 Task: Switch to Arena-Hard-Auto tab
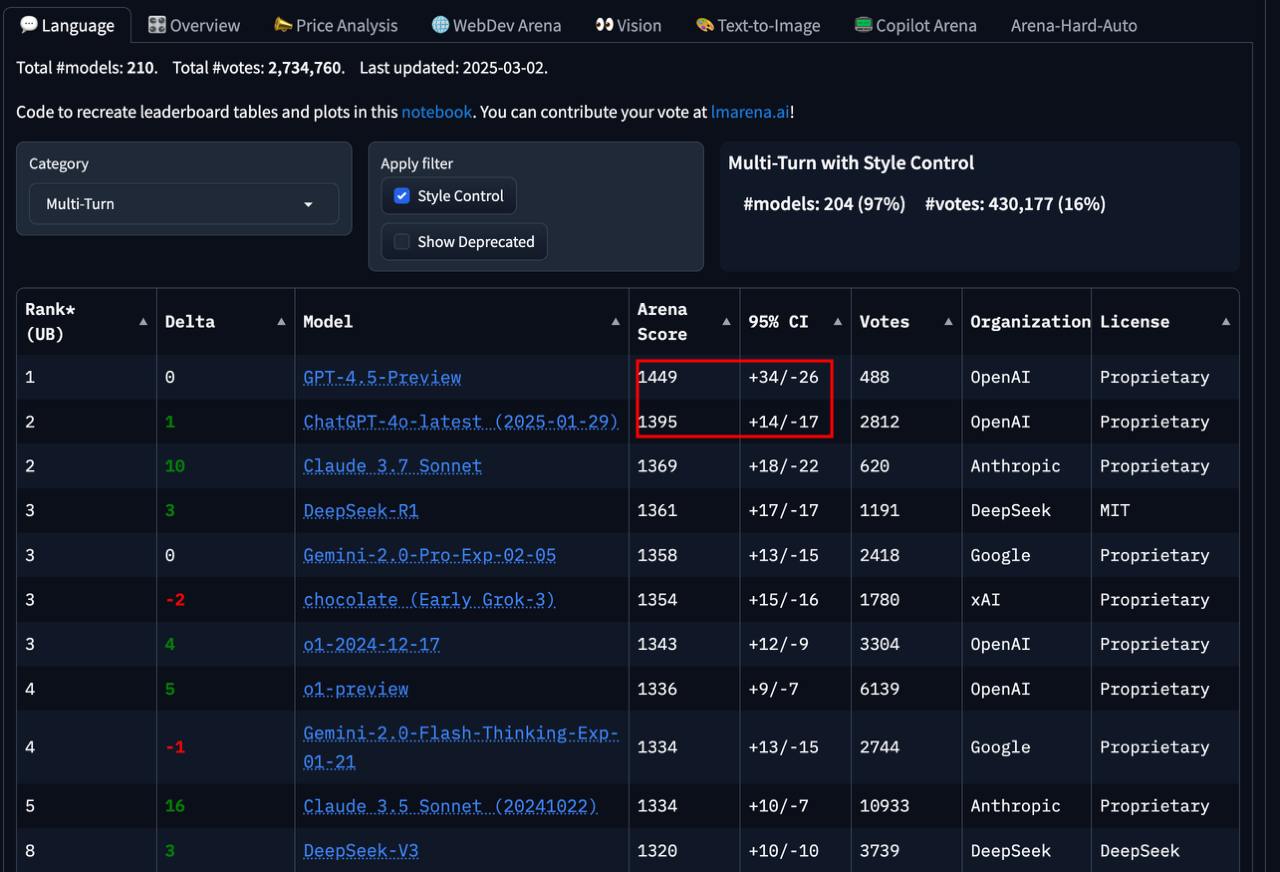pyautogui.click(x=1074, y=25)
